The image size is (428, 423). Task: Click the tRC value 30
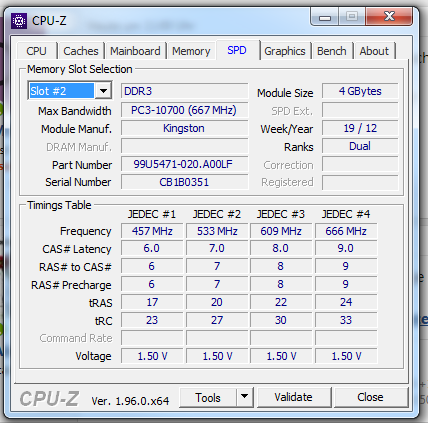point(281,320)
